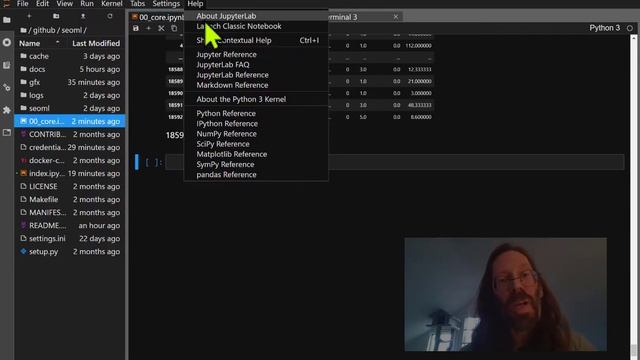Select the settings.ini file
The image size is (640, 360).
(70, 238)
